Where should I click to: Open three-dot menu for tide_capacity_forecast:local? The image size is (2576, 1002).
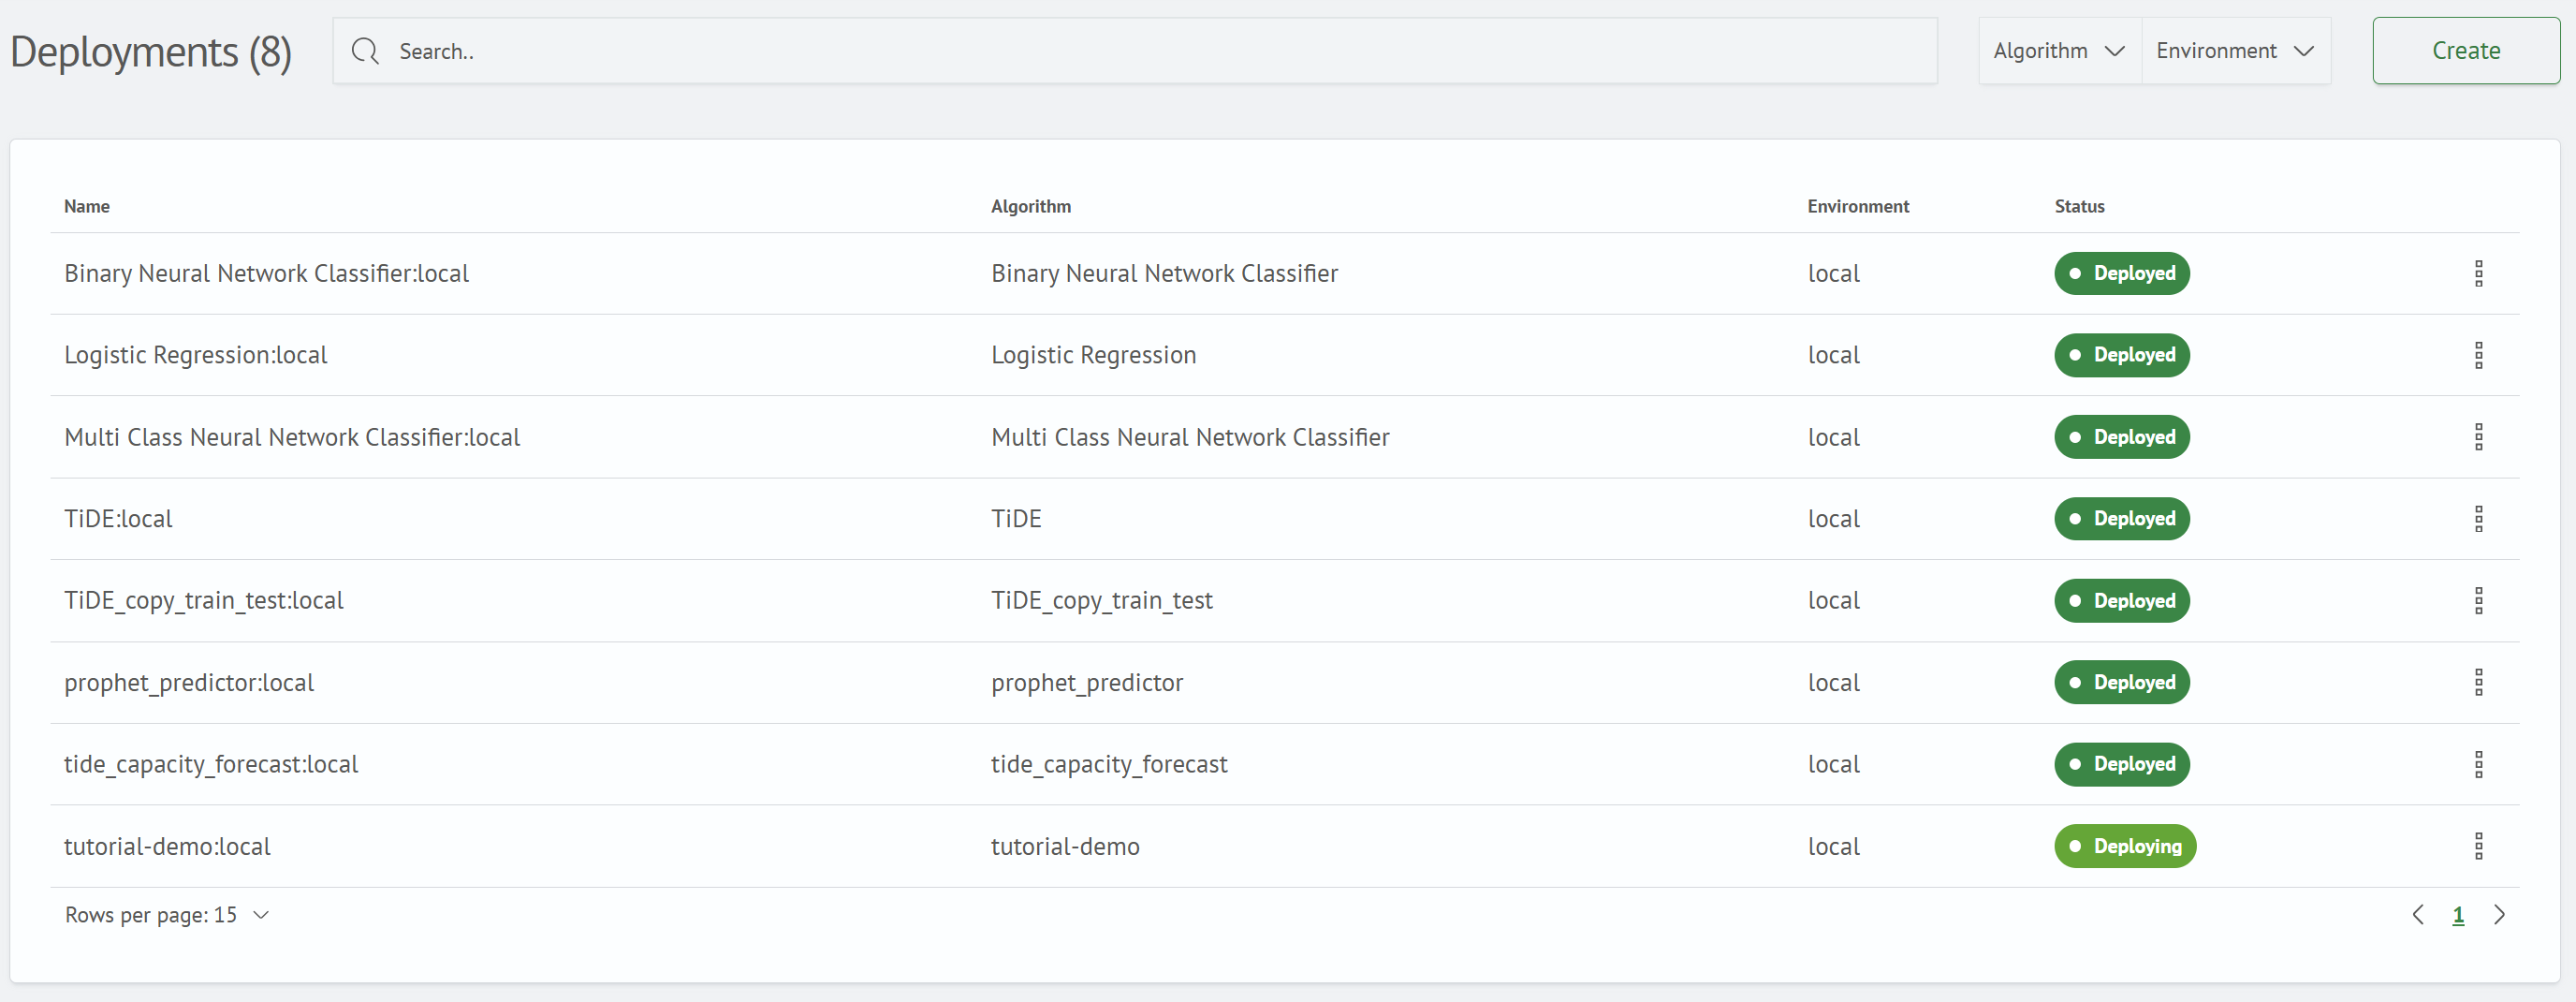tap(2478, 764)
